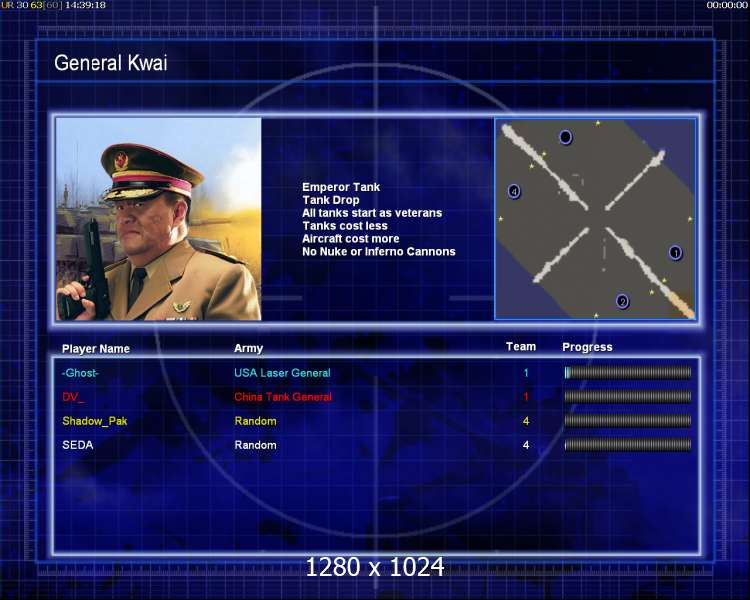Click the "Tank Drop" ability line
The image size is (750, 600).
tap(331, 200)
